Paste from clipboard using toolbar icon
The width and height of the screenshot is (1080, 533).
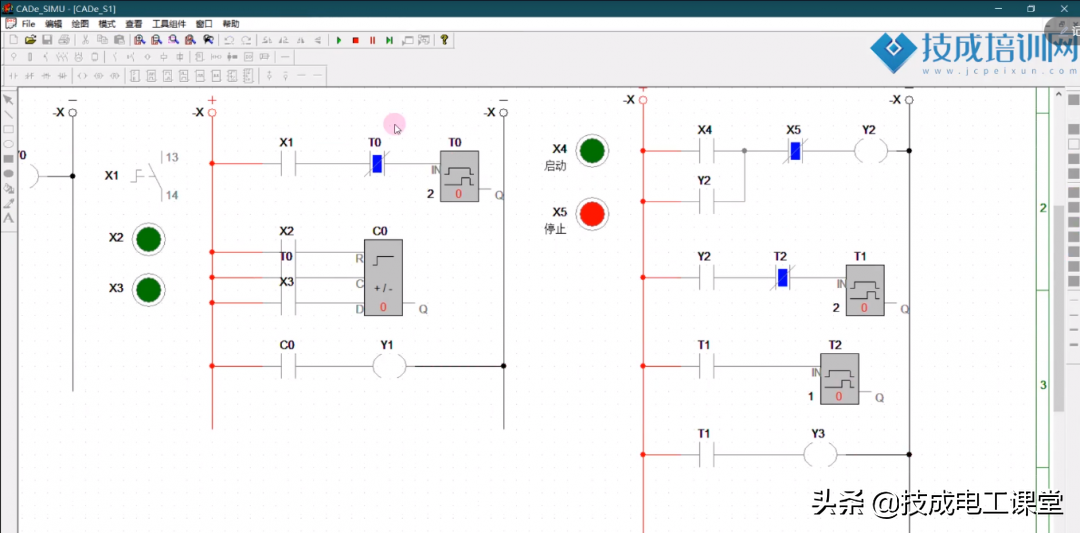pos(118,40)
